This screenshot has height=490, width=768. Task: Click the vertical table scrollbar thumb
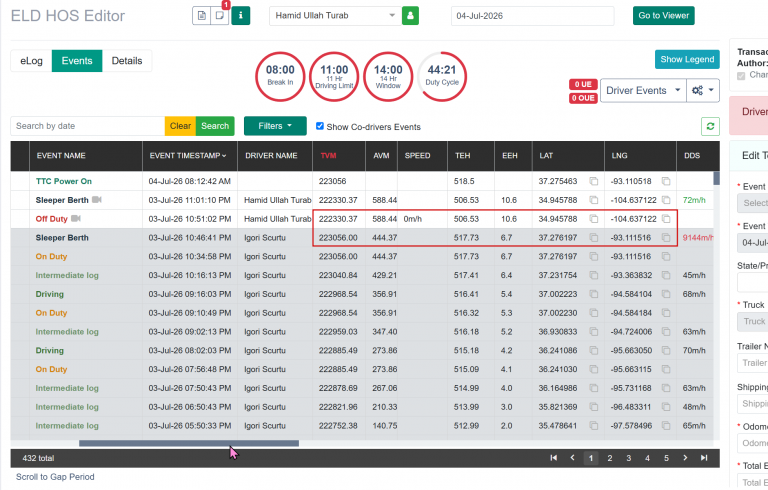(716, 178)
